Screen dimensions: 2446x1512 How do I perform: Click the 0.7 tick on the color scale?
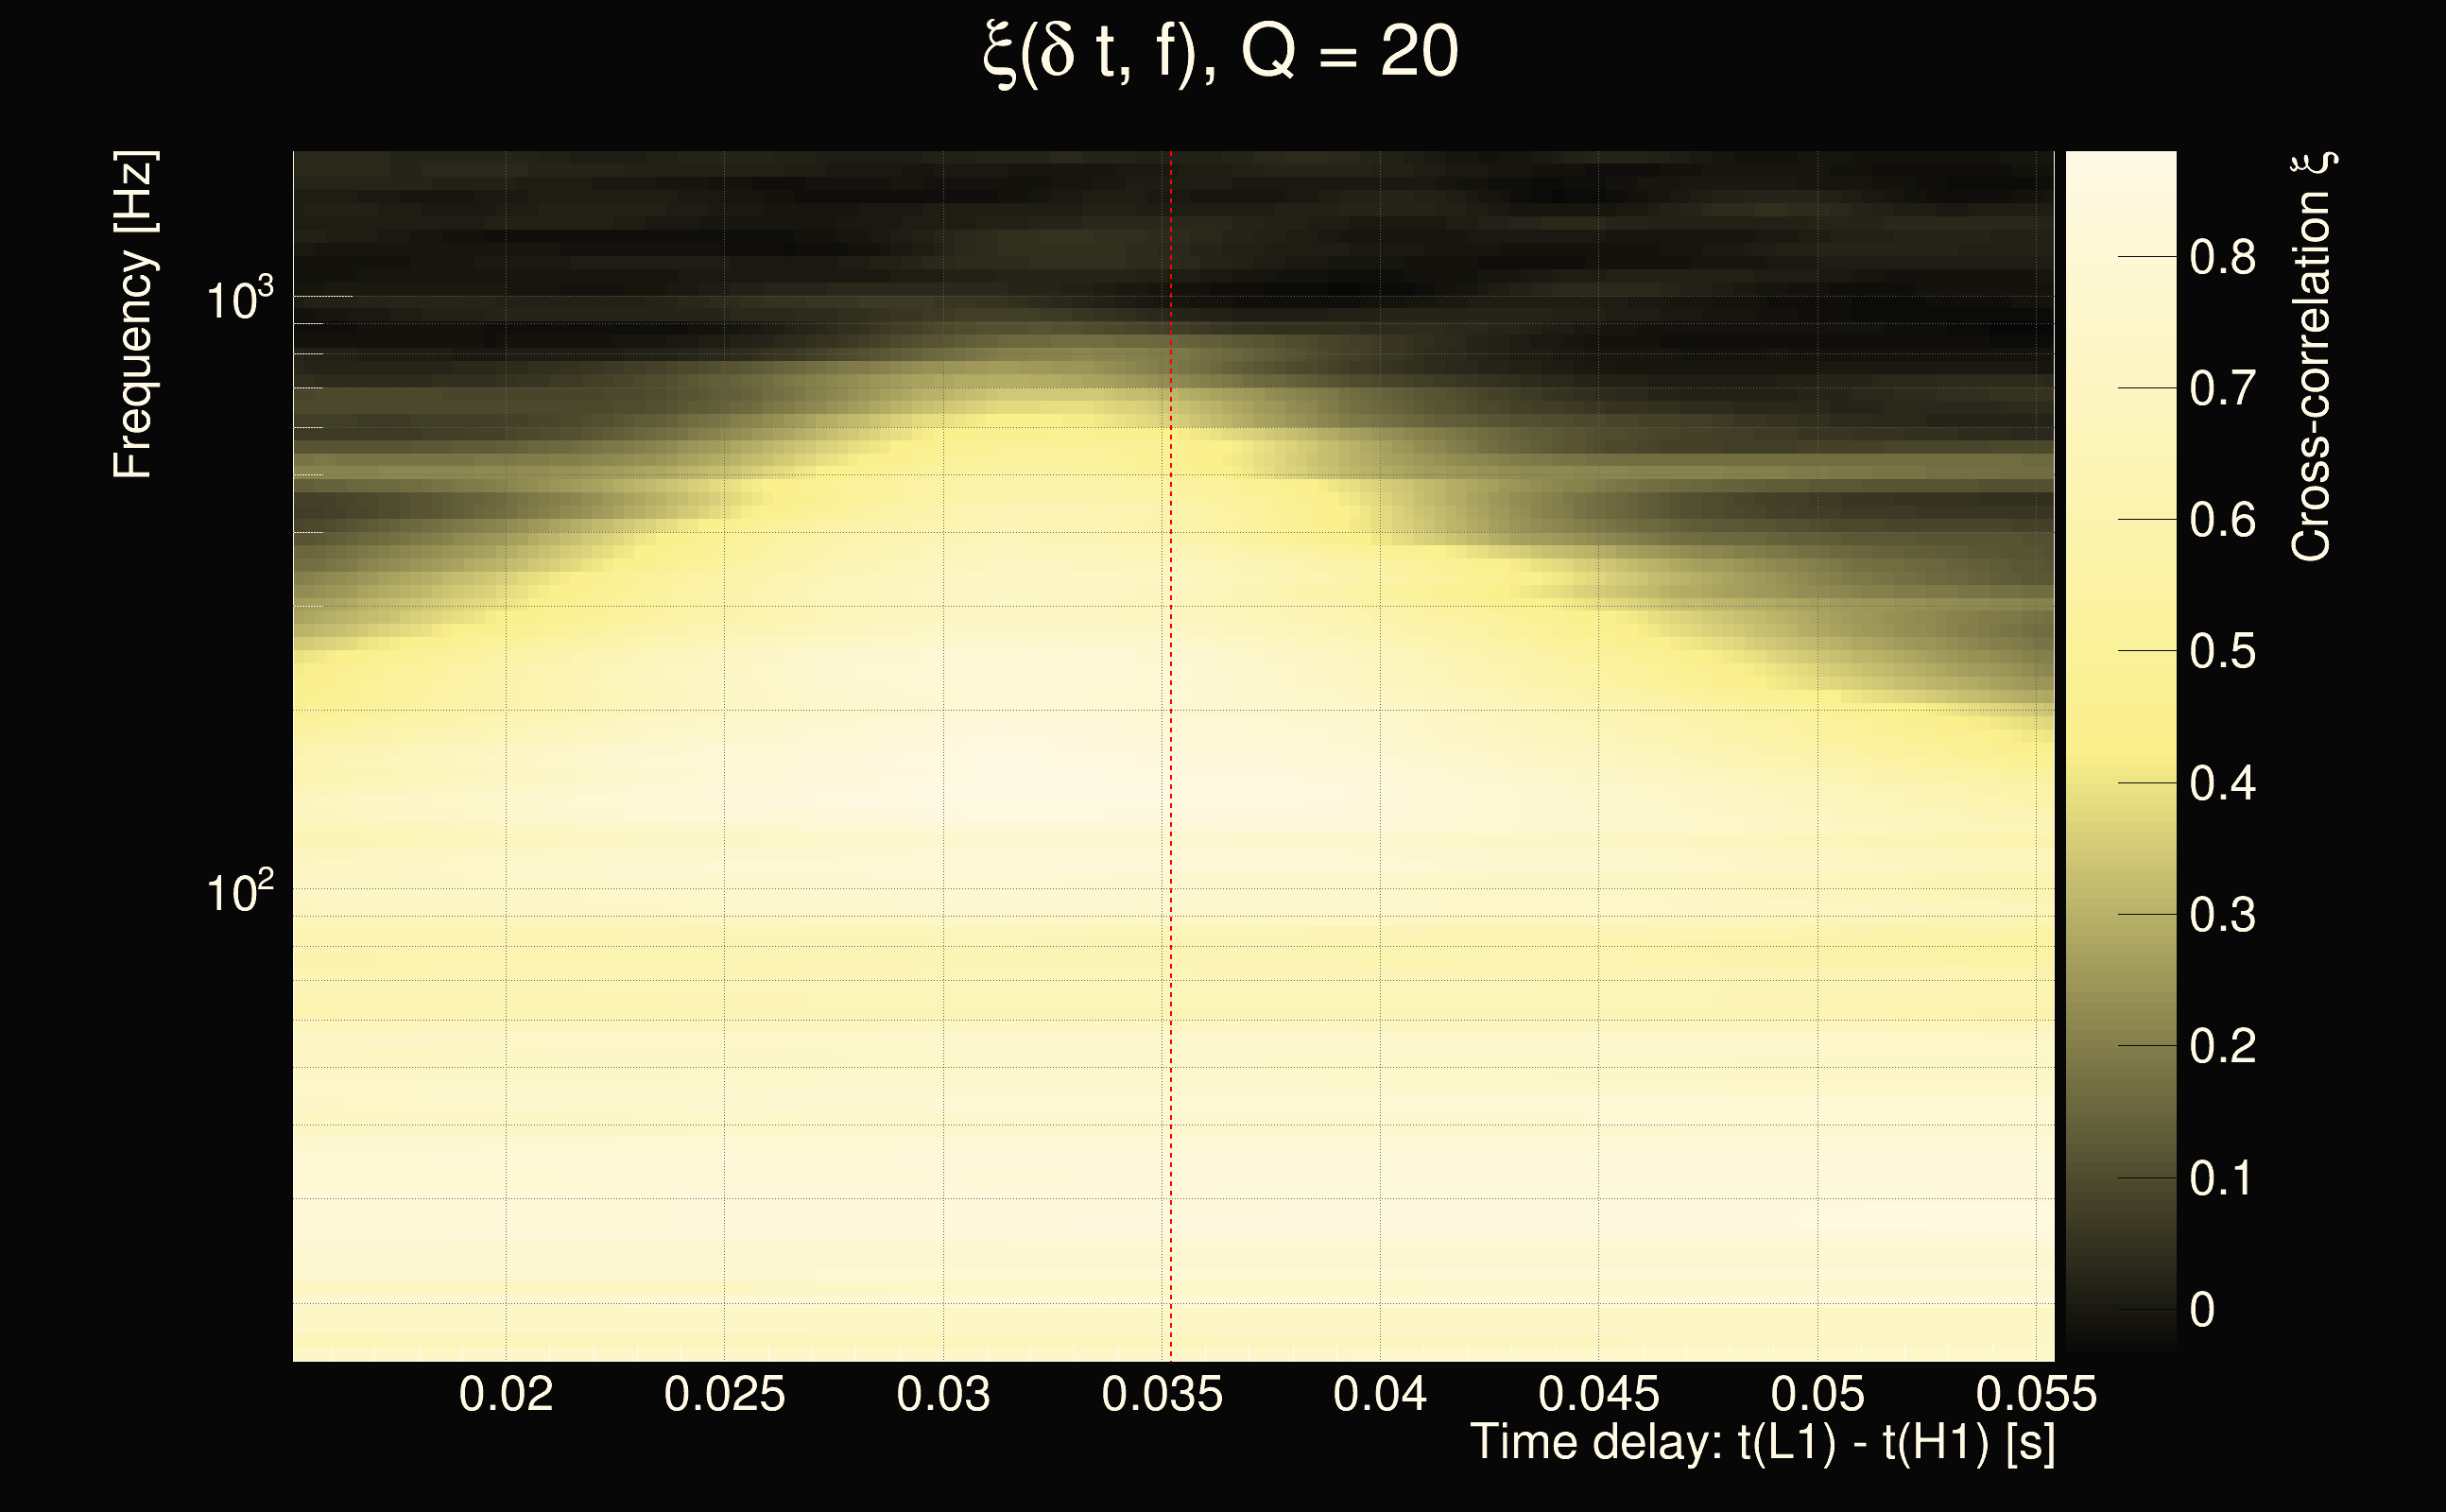pos(2222,389)
